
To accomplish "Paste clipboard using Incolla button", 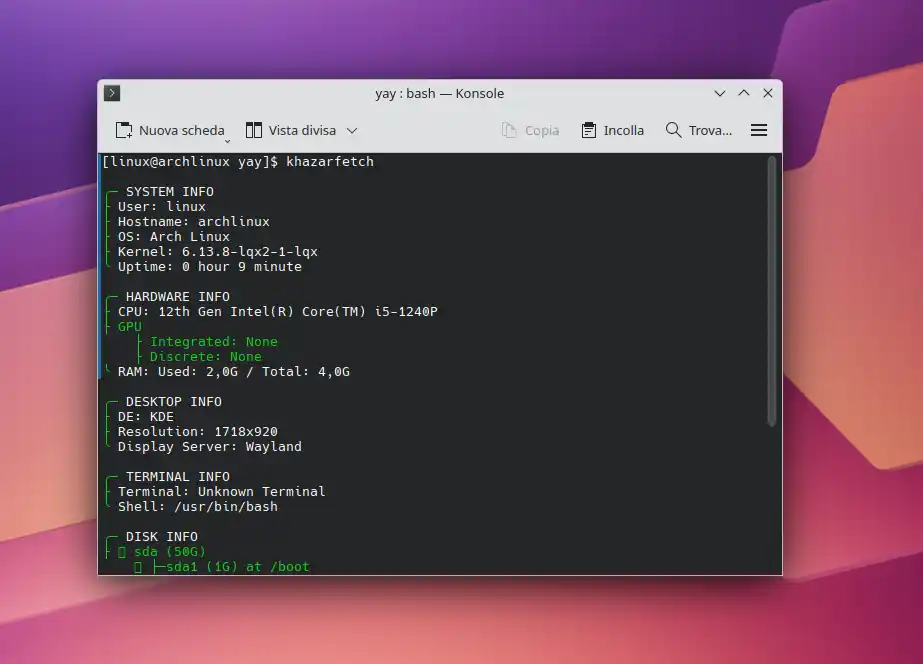I will coord(613,130).
